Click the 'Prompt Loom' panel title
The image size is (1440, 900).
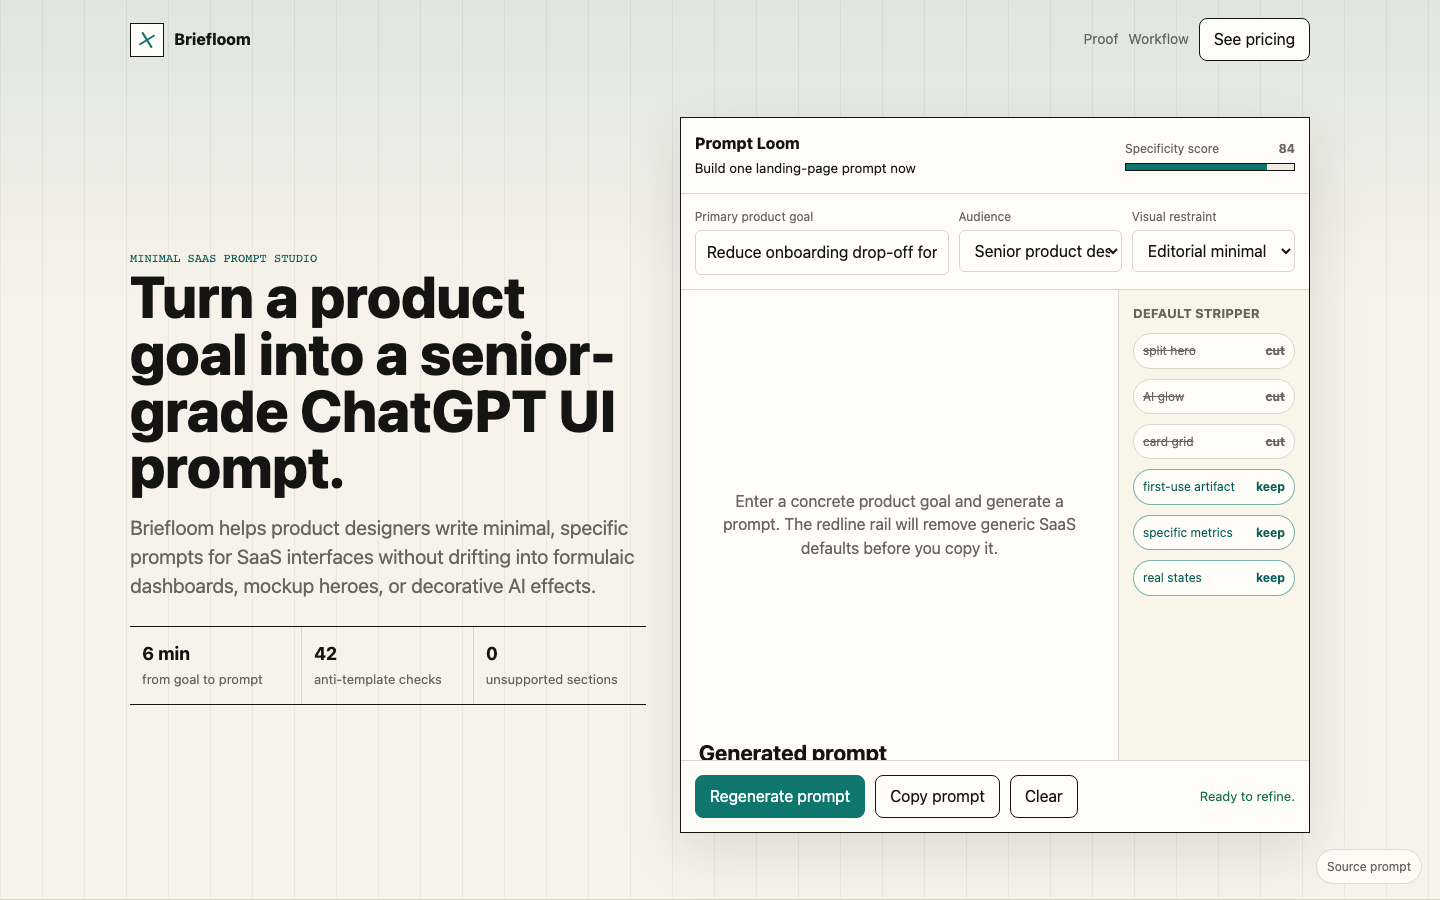coord(747,143)
